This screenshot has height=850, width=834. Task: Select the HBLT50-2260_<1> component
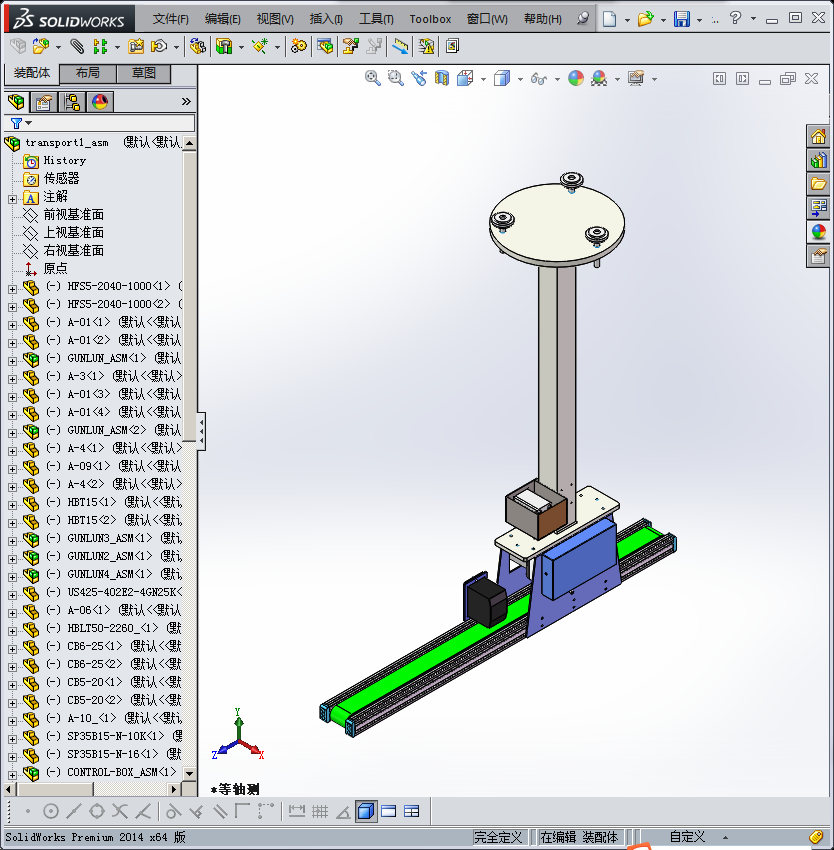(x=113, y=628)
